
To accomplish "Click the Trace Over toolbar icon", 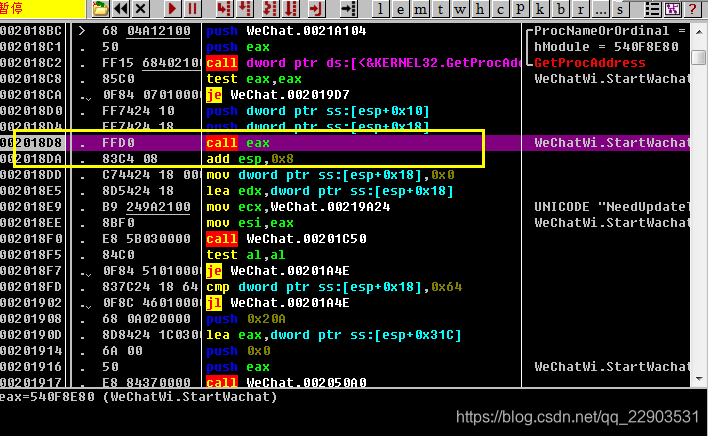I will 291,9.
